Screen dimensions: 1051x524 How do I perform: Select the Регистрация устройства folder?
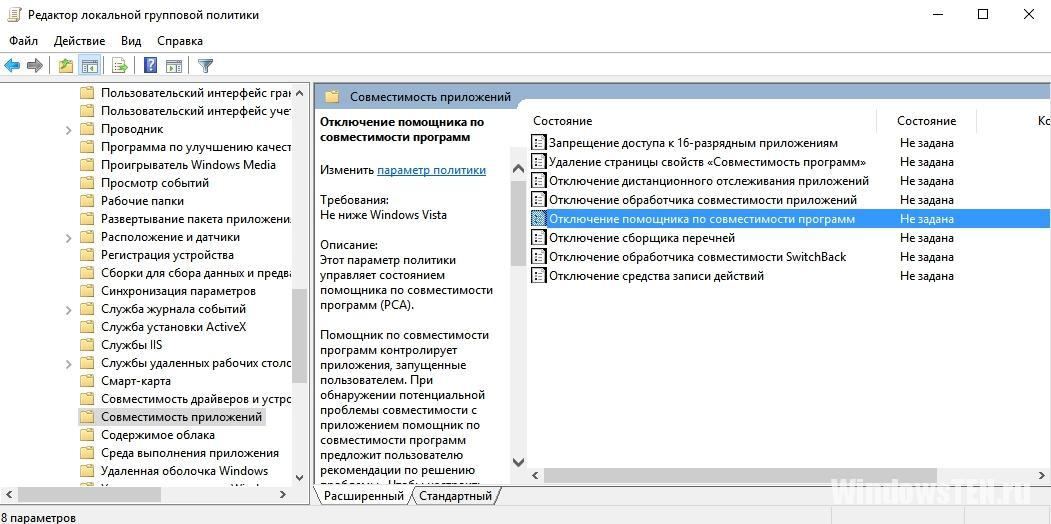point(167,255)
